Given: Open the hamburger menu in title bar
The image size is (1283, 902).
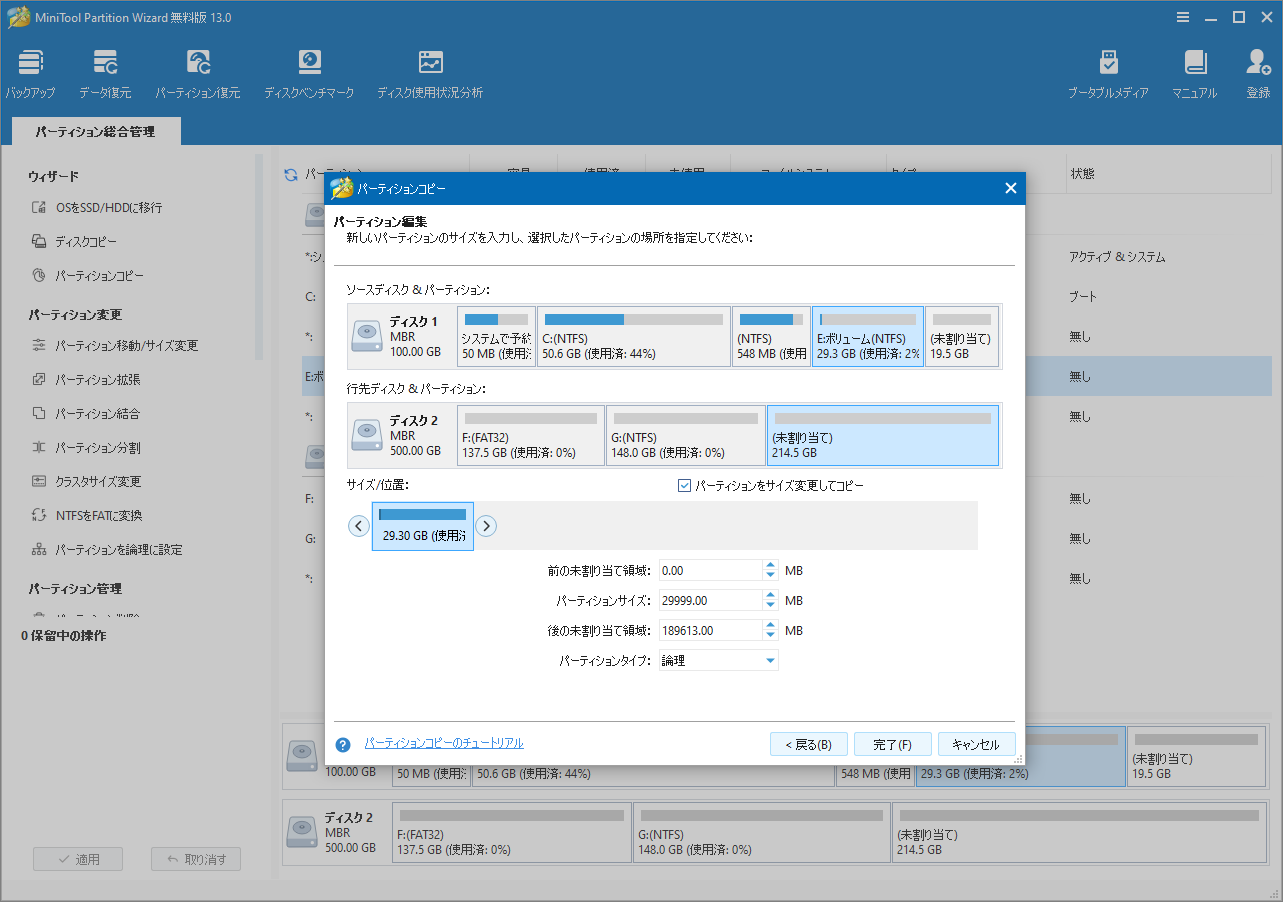Looking at the screenshot, I should click(1183, 17).
